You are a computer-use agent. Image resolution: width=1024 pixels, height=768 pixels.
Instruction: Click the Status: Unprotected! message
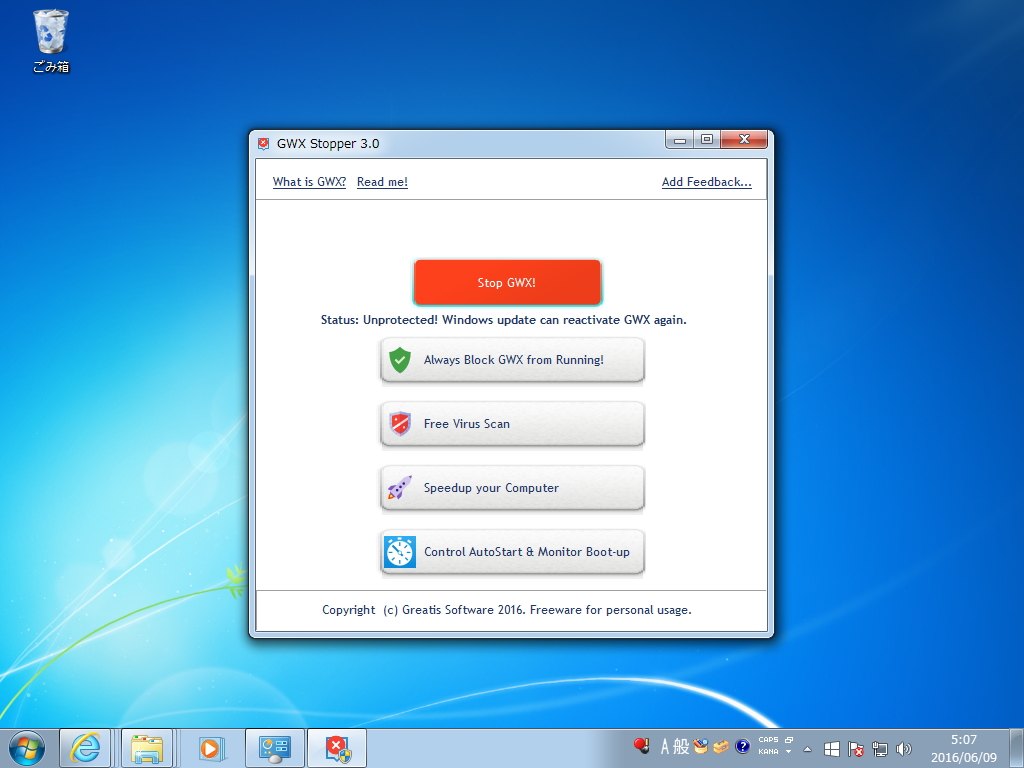pos(504,320)
